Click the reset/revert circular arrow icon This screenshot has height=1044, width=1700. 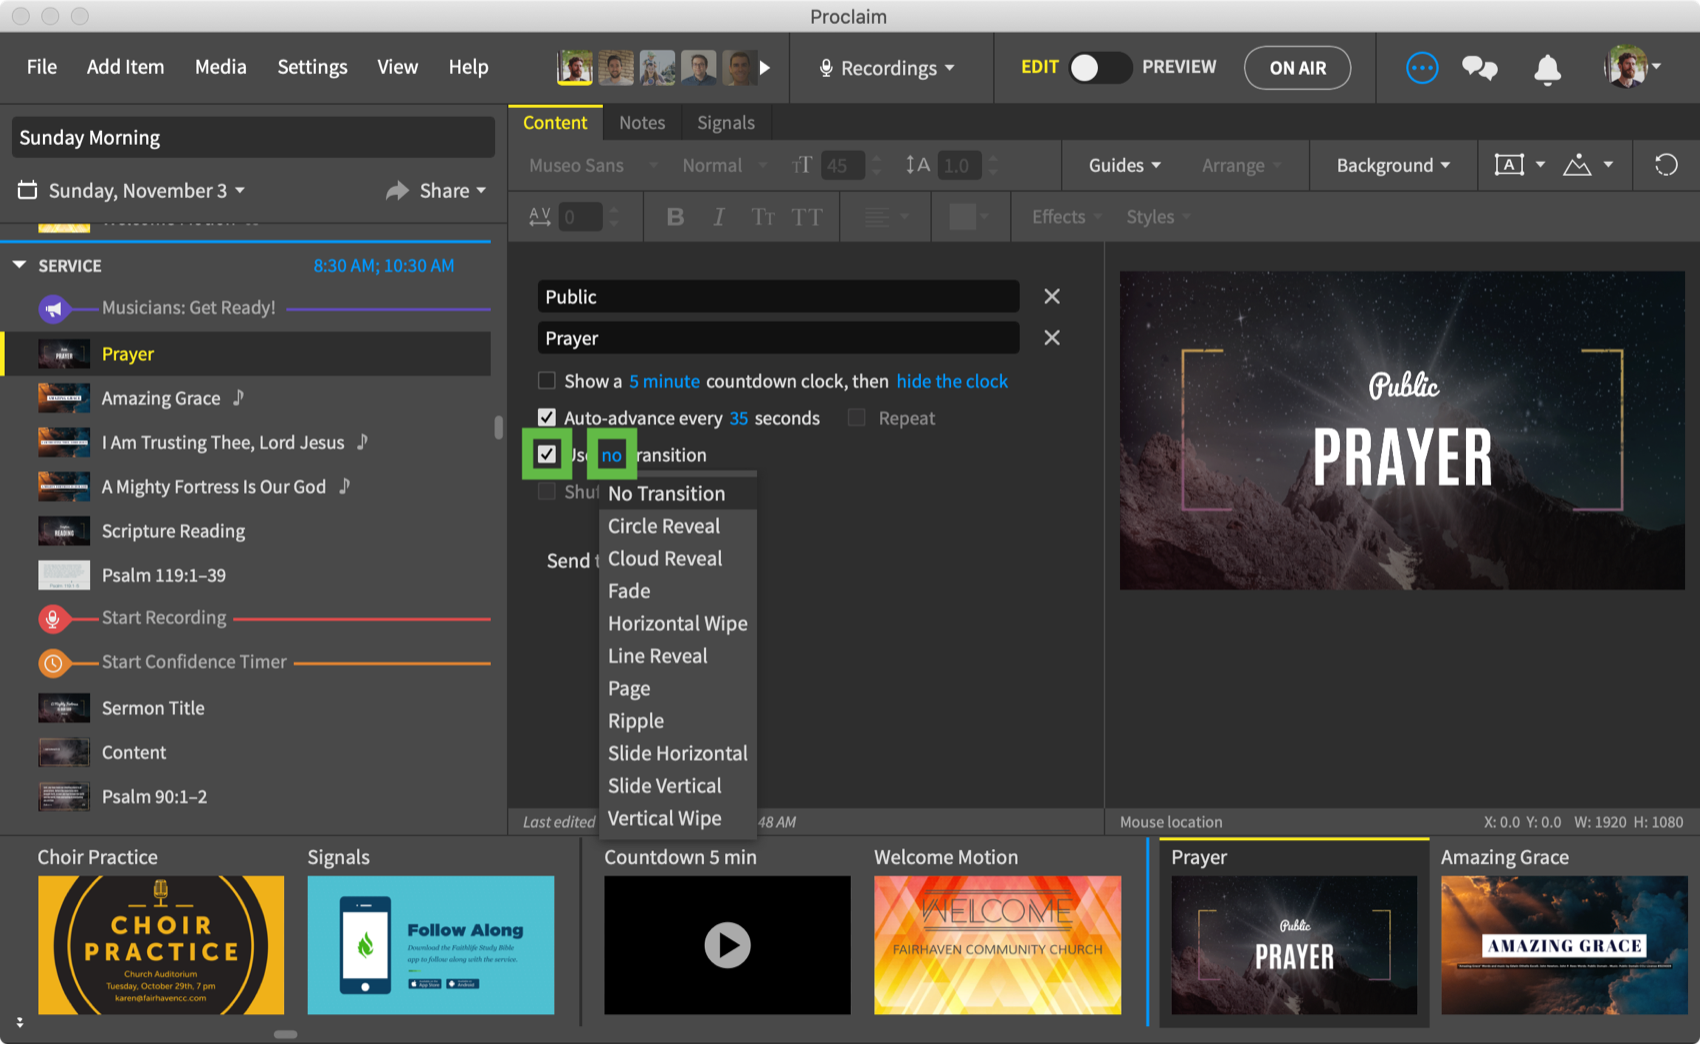[x=1666, y=165]
